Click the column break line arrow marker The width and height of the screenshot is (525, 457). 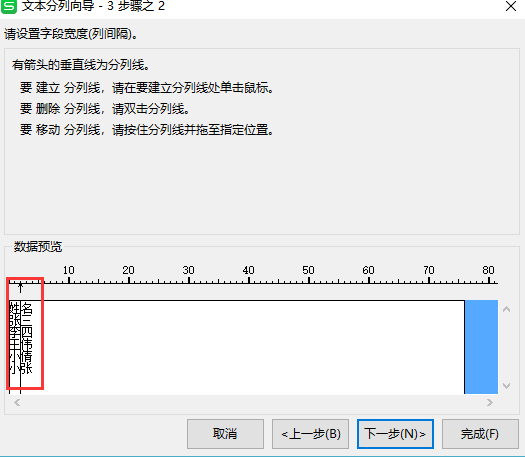(20, 287)
